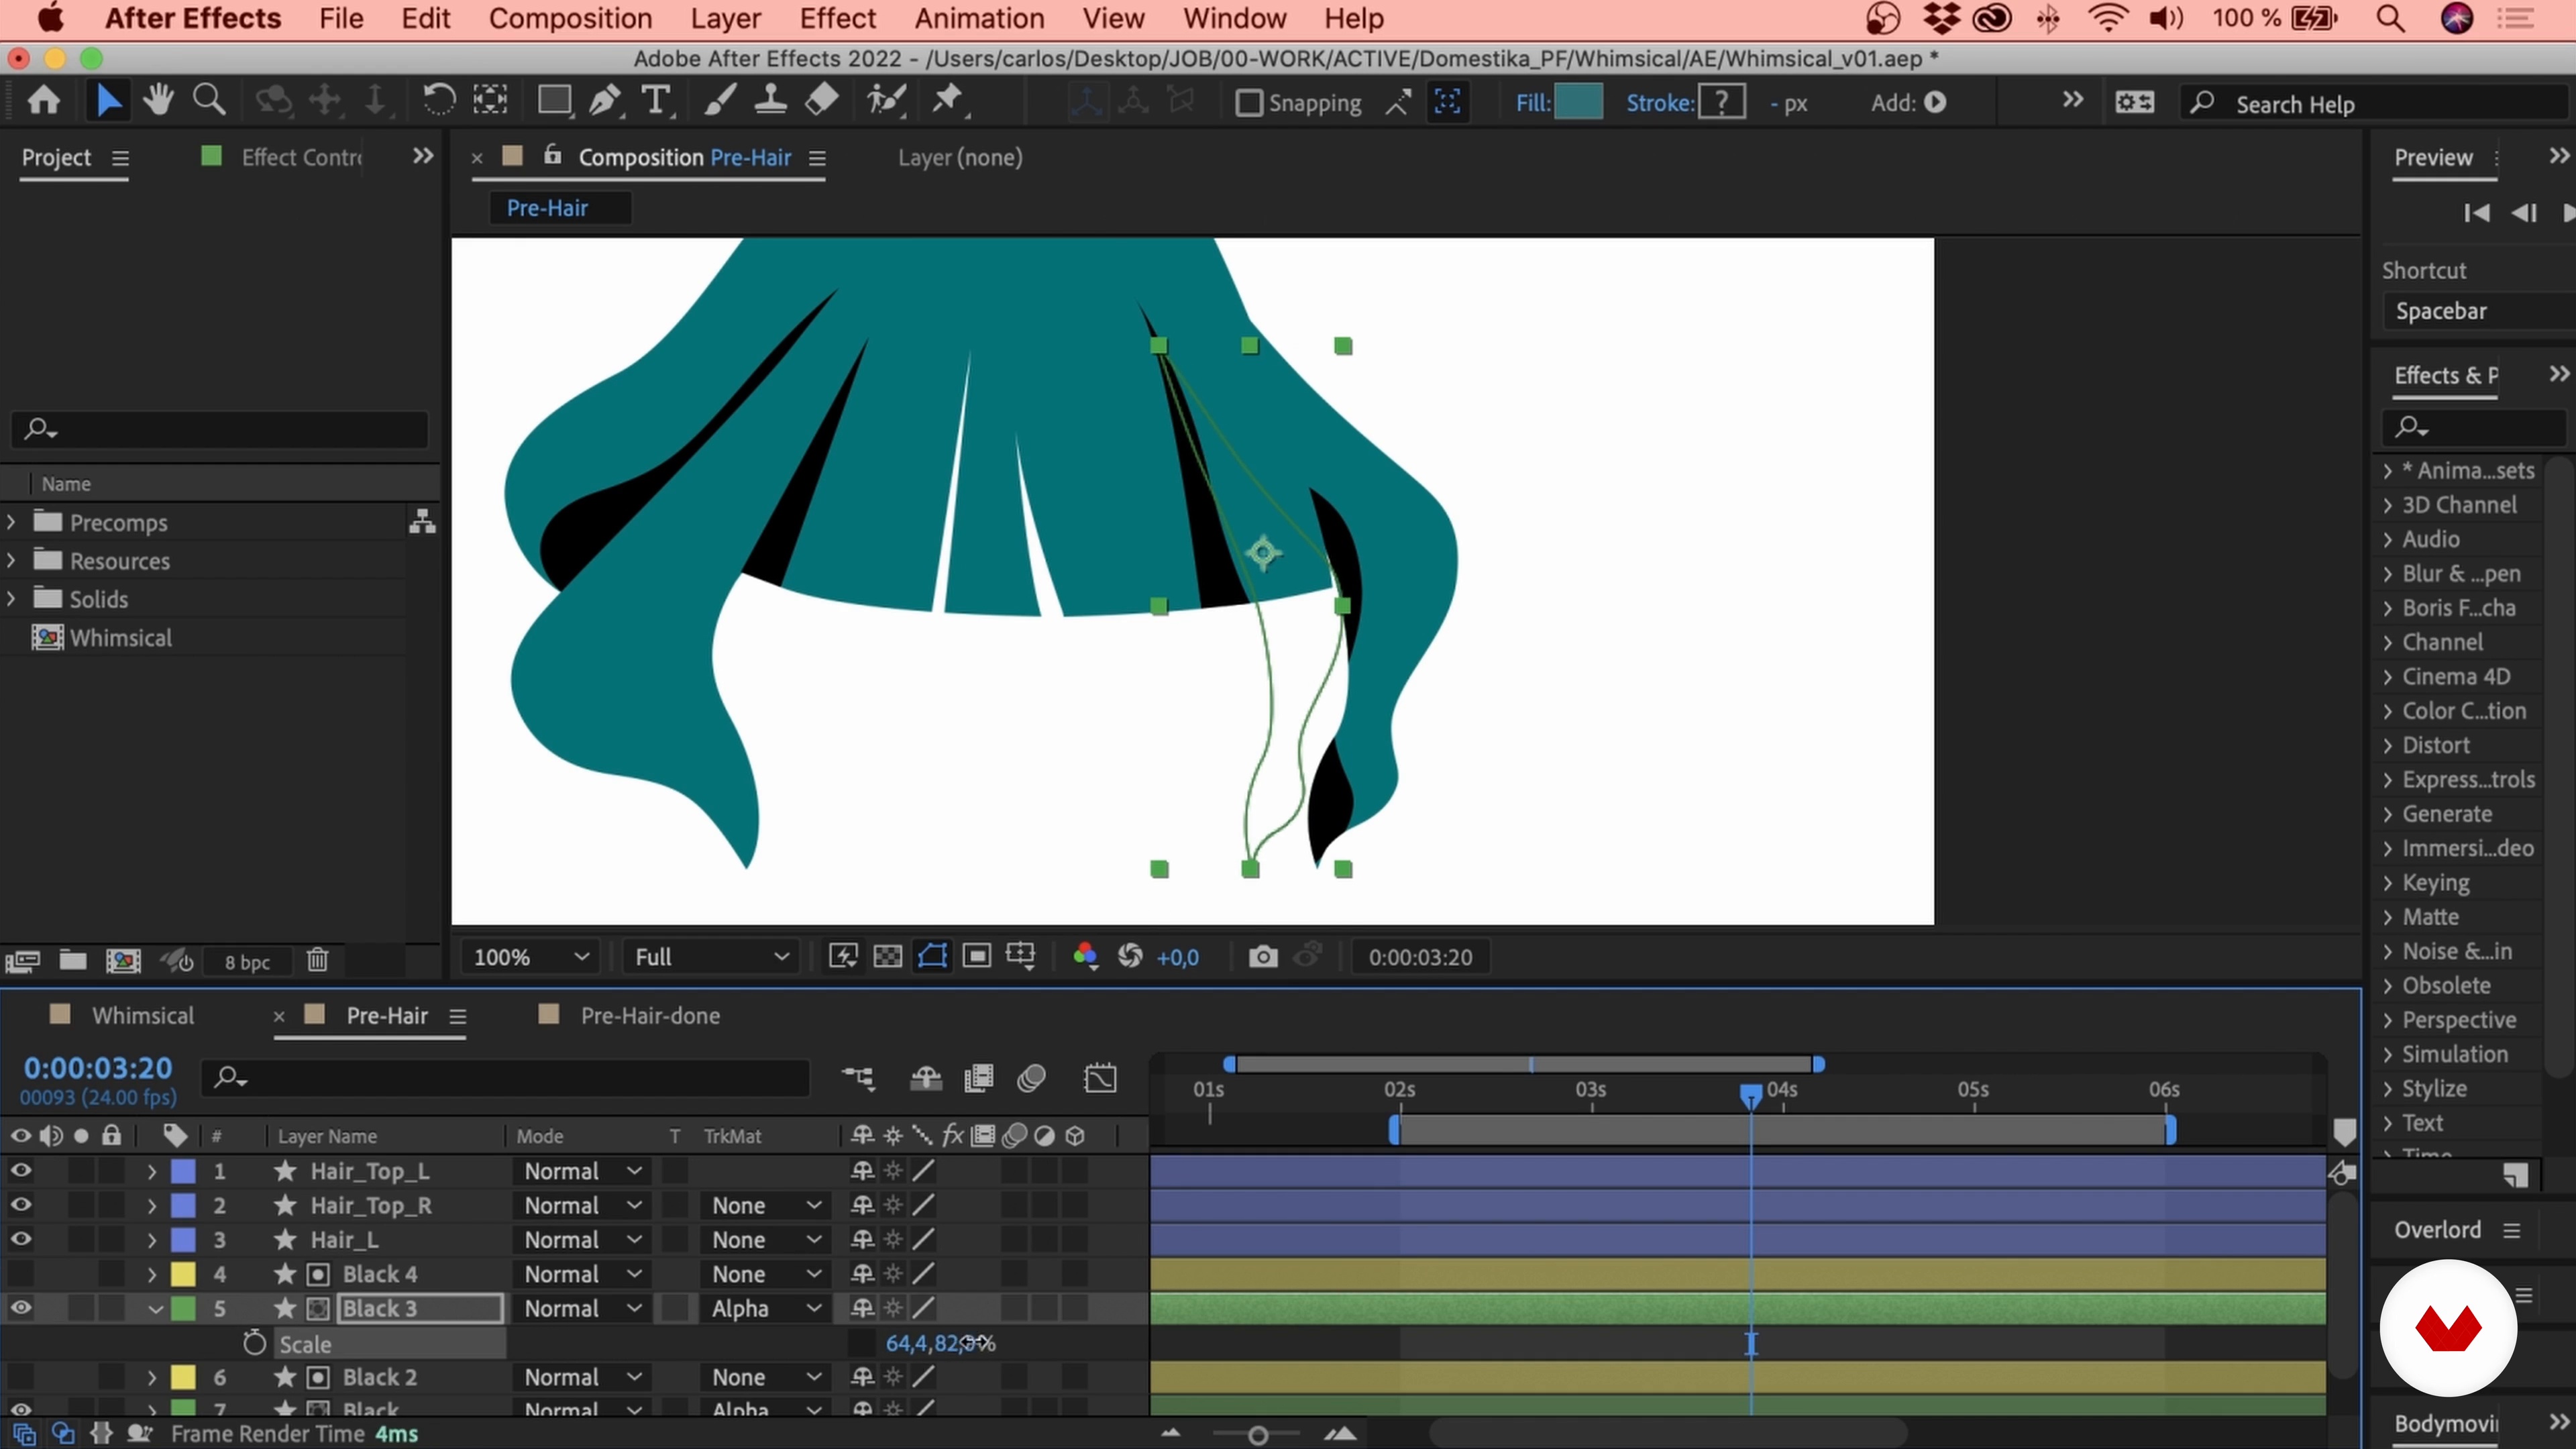
Task: Select the Pen tool
Action: (604, 101)
